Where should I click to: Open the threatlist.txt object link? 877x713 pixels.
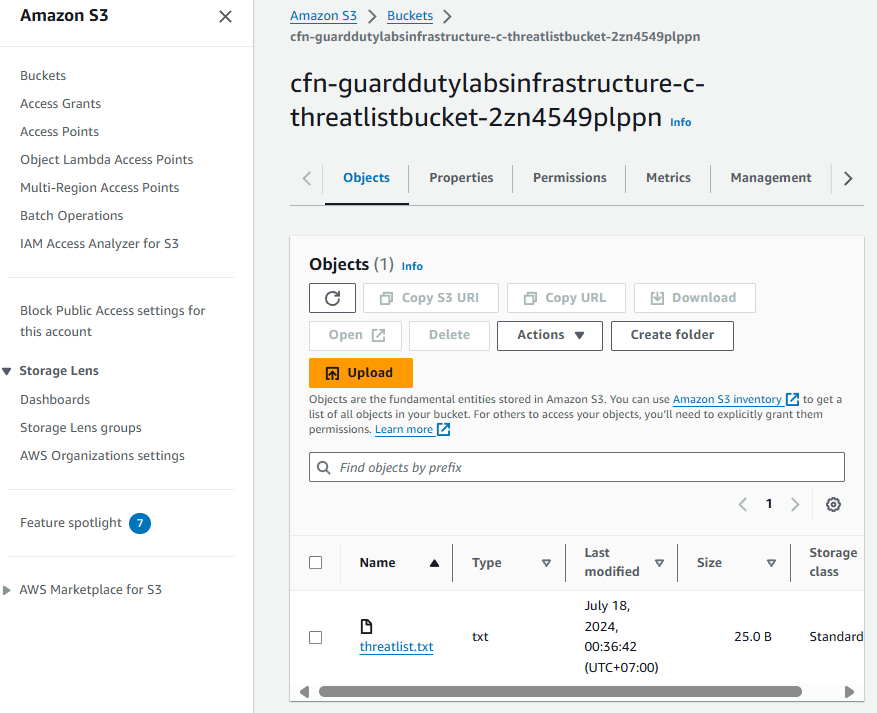397,647
